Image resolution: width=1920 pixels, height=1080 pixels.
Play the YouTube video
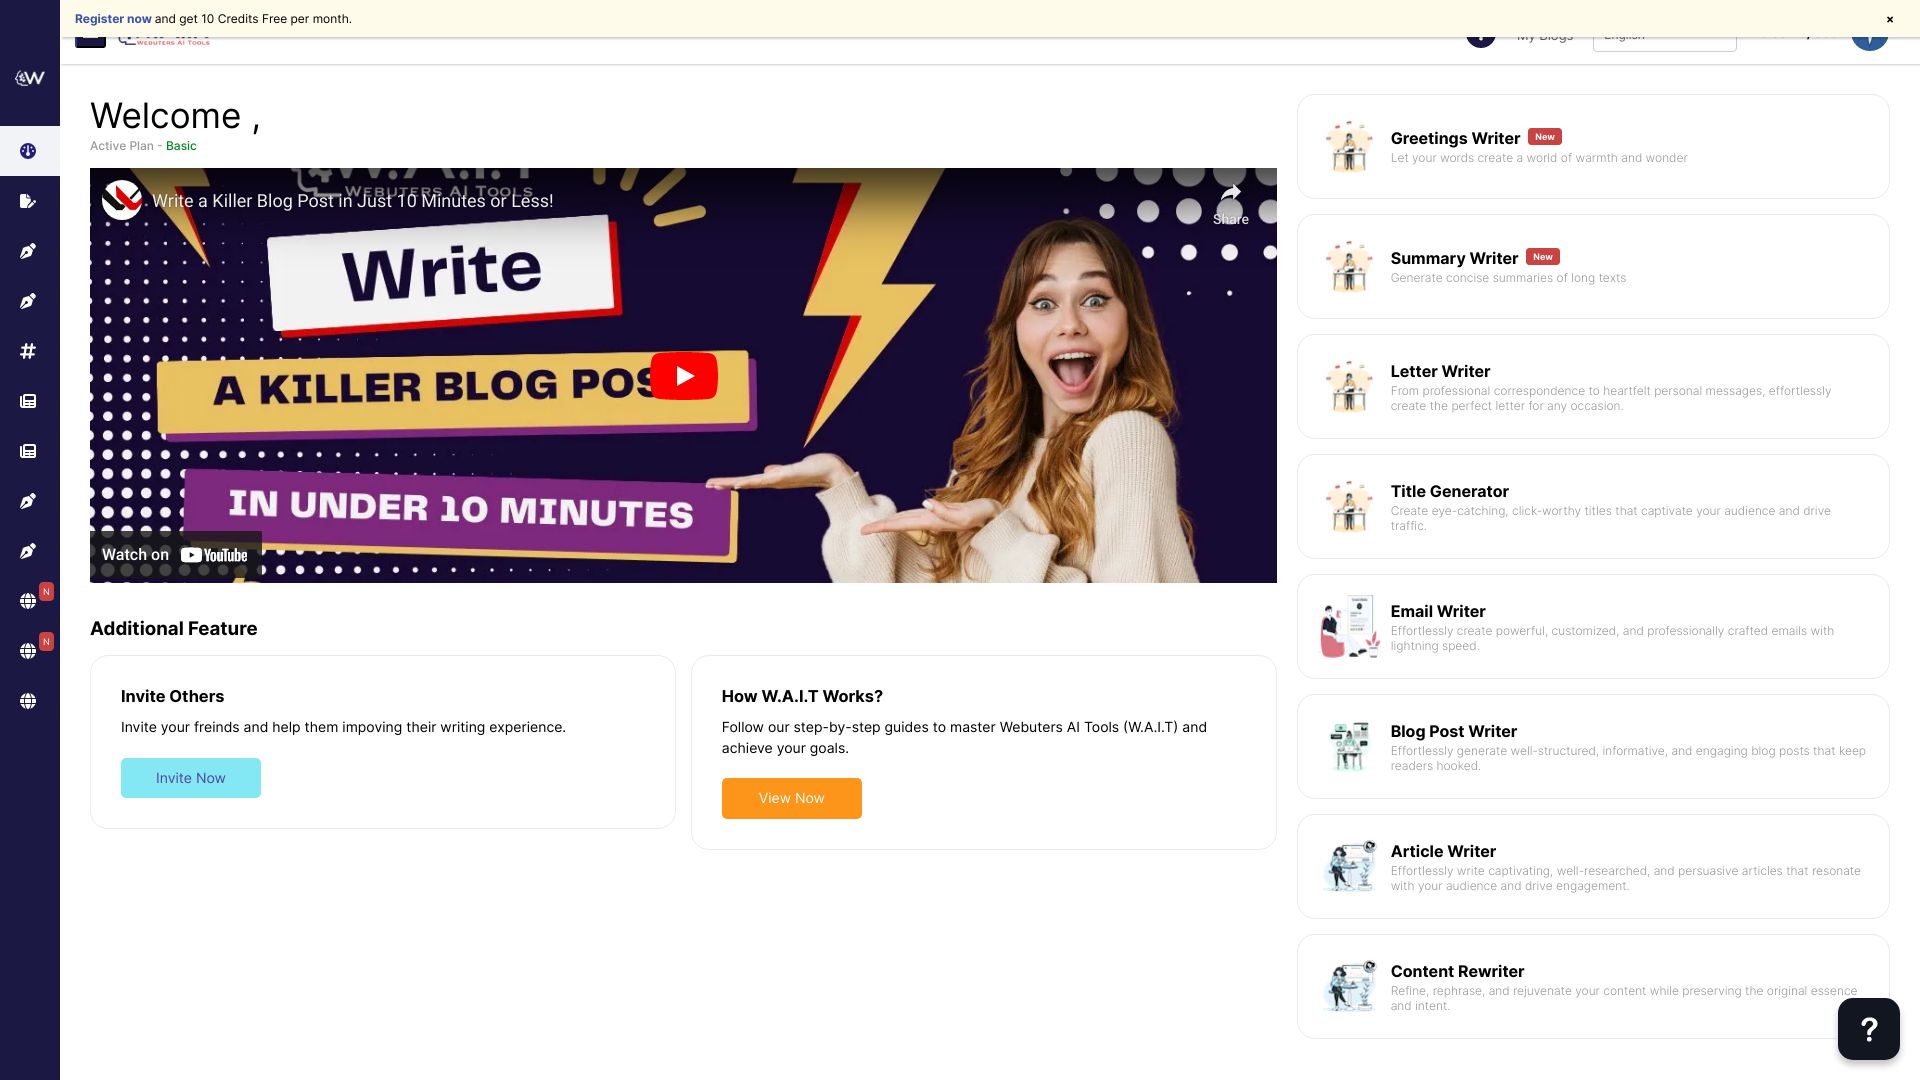pyautogui.click(x=684, y=376)
